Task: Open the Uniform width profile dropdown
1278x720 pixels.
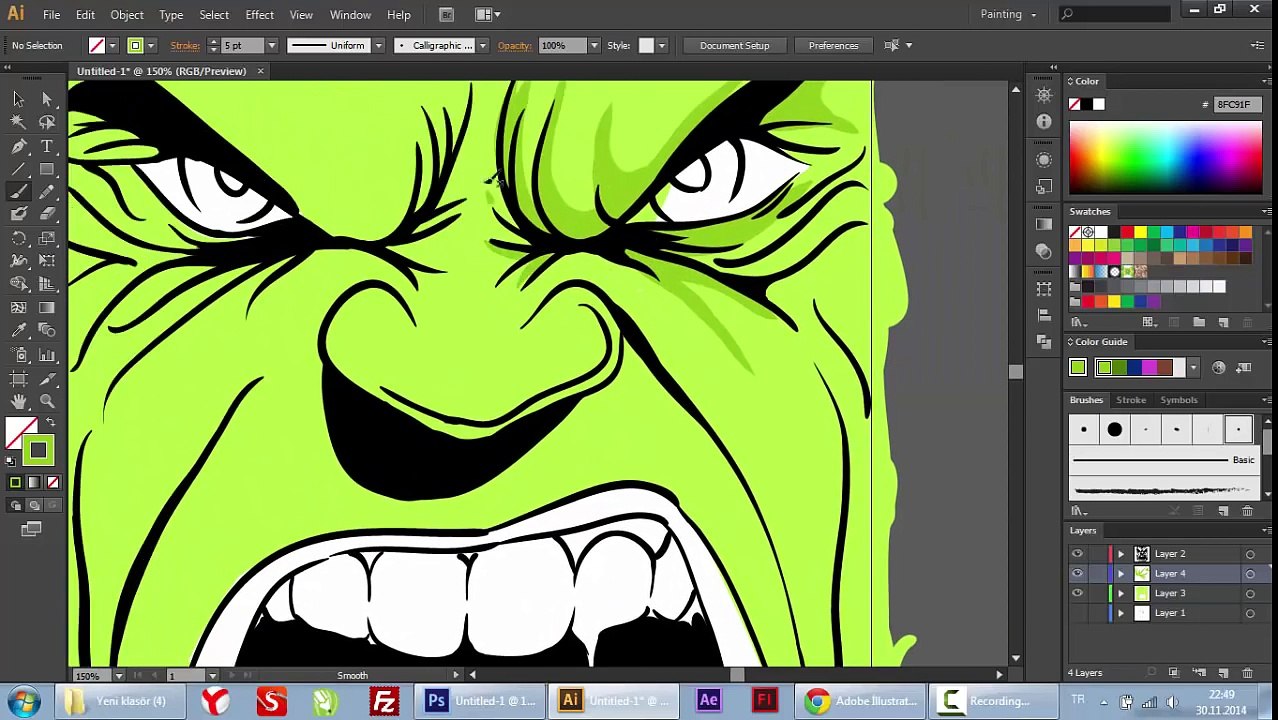Action: [x=378, y=46]
